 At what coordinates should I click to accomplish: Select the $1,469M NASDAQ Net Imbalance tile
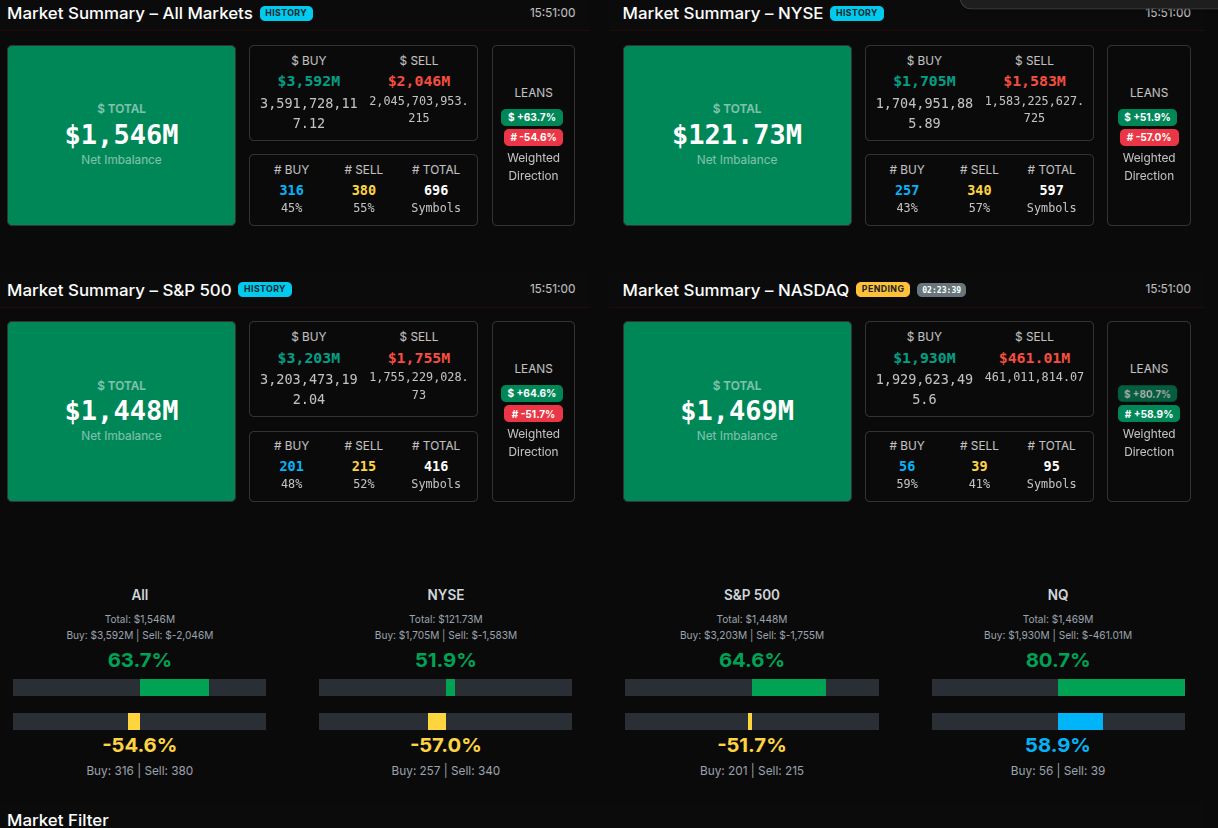[x=737, y=411]
